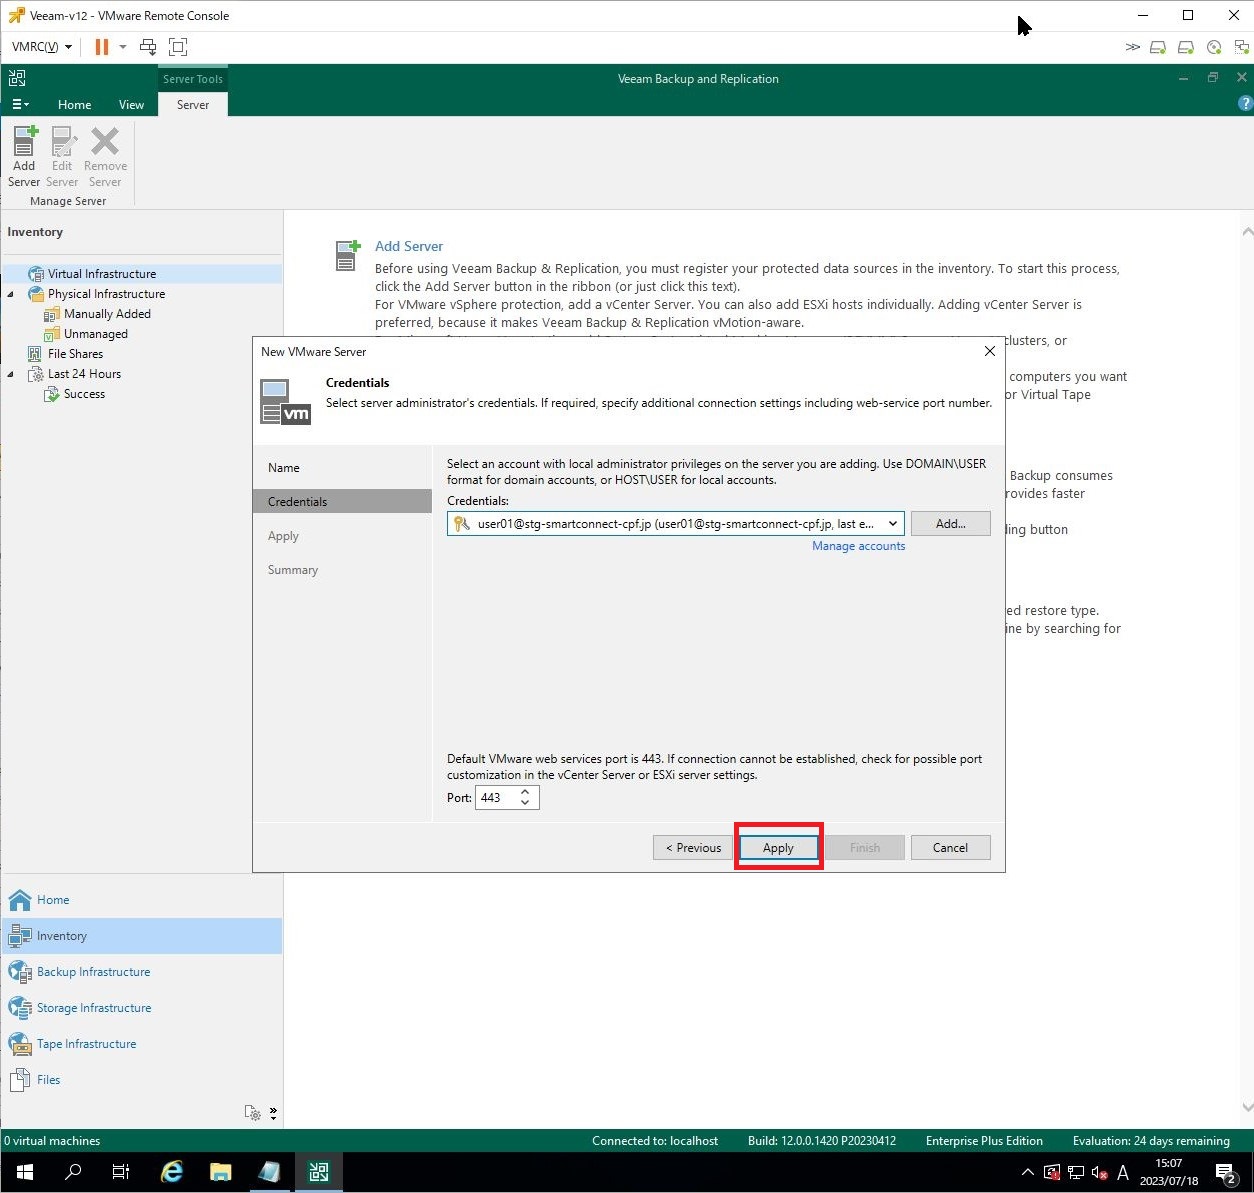Open the power options arrow beside pause
Screen dimensions: 1254x1193
[x=123, y=46]
